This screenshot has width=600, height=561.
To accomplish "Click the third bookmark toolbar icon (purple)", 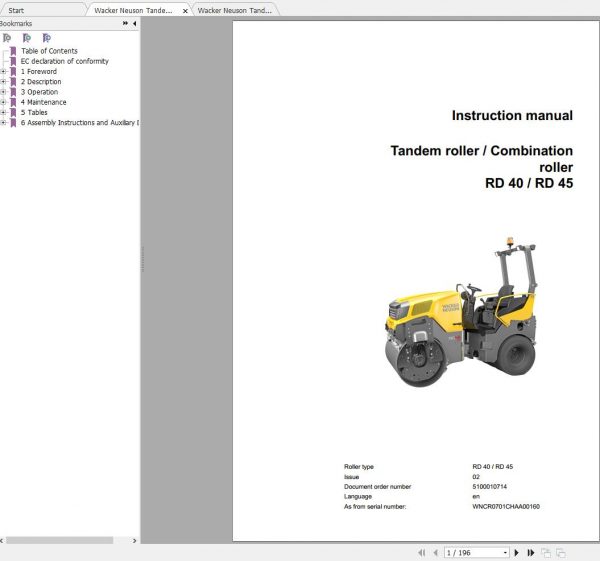I will [x=47, y=38].
